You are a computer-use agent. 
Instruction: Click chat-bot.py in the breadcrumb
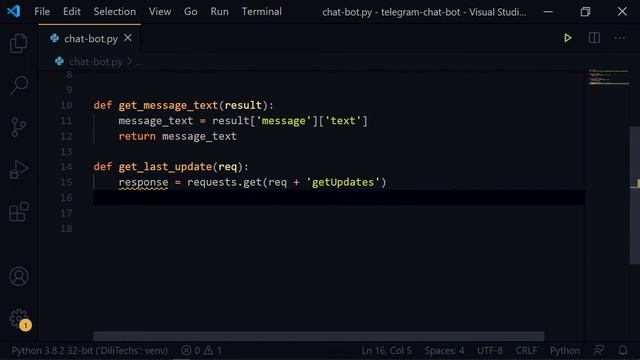[x=96, y=62]
